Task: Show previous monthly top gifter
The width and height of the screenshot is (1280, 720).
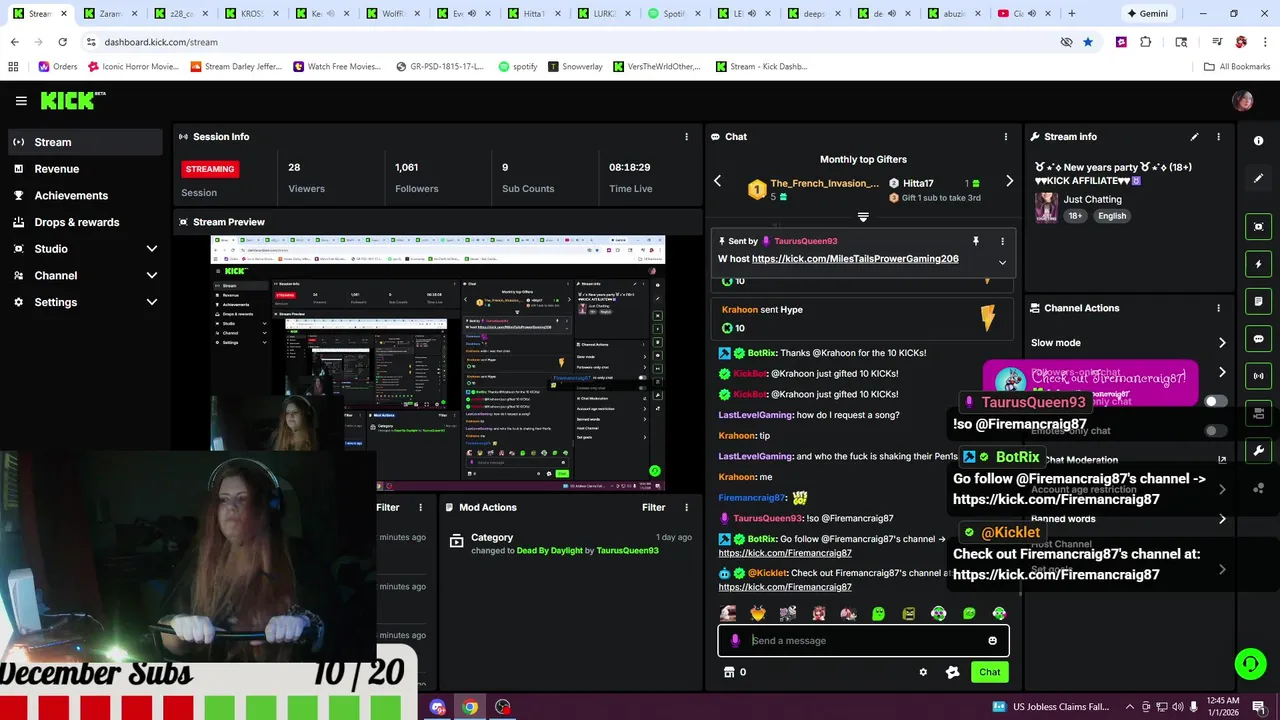Action: [x=717, y=181]
